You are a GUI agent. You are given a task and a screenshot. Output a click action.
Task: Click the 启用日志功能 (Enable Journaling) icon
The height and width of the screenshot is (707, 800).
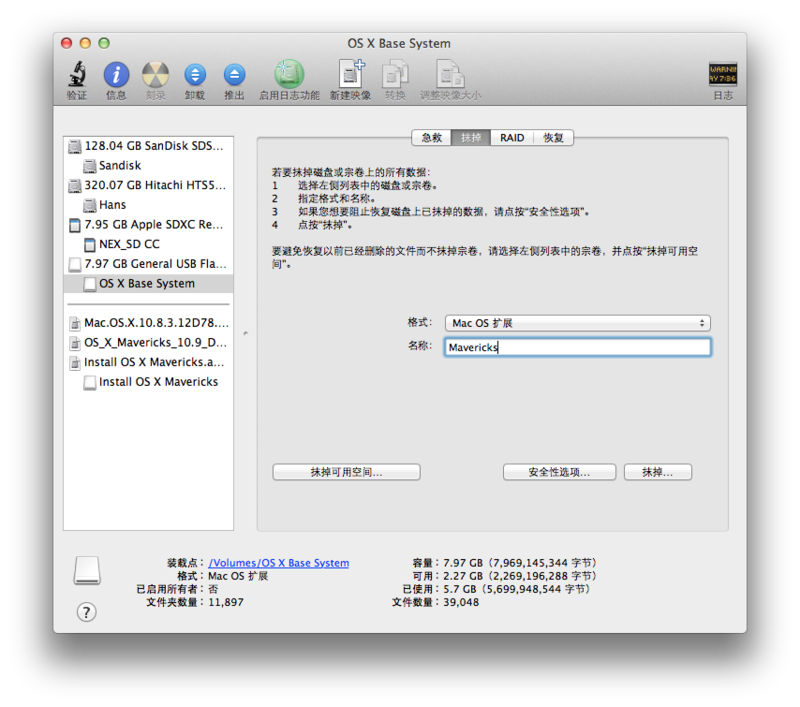pos(289,74)
